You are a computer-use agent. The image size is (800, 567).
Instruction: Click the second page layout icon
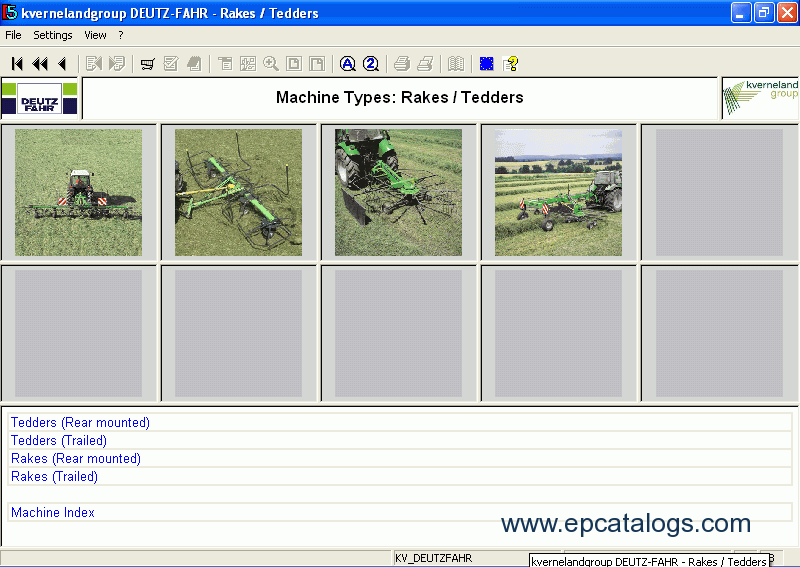(317, 64)
